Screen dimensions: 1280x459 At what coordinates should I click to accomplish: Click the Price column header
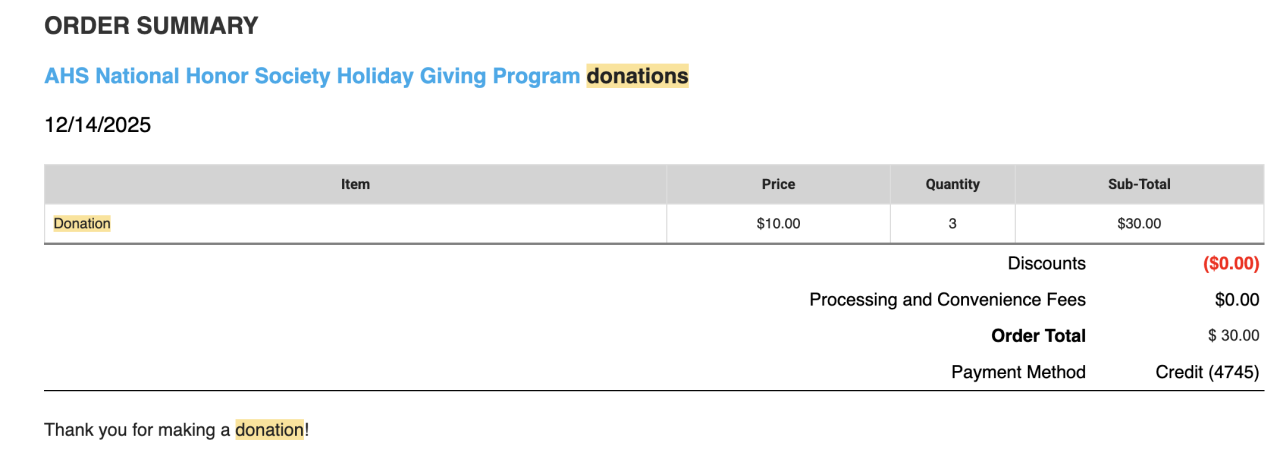pyautogui.click(x=778, y=184)
